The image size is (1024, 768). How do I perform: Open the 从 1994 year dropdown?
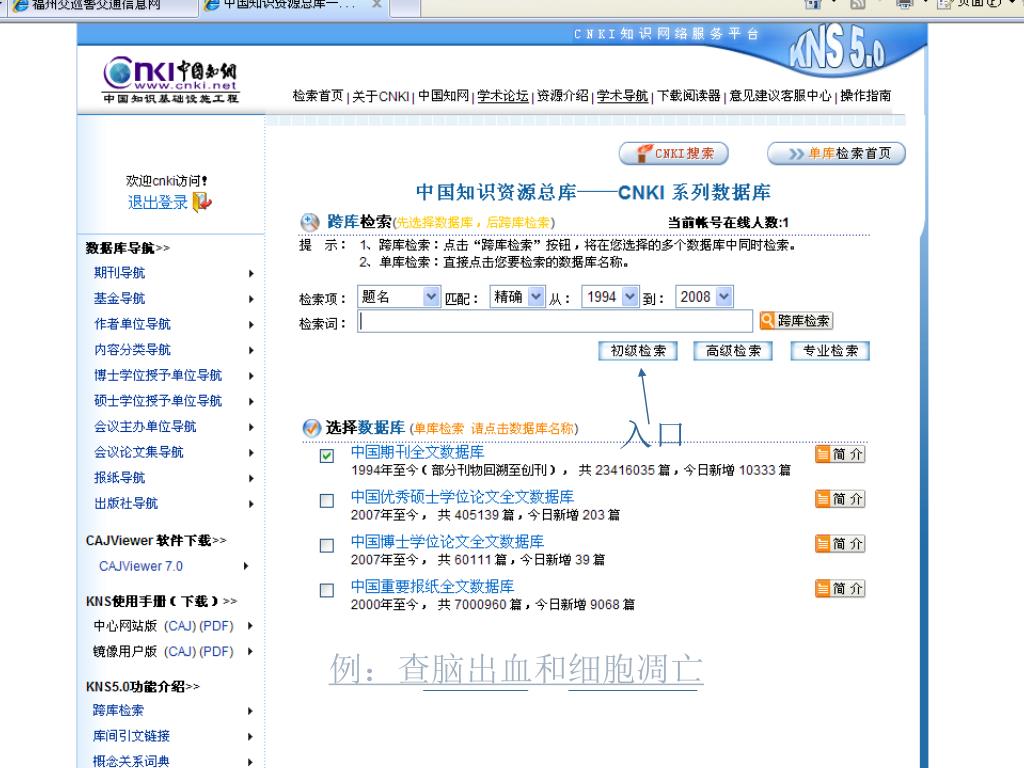click(610, 297)
